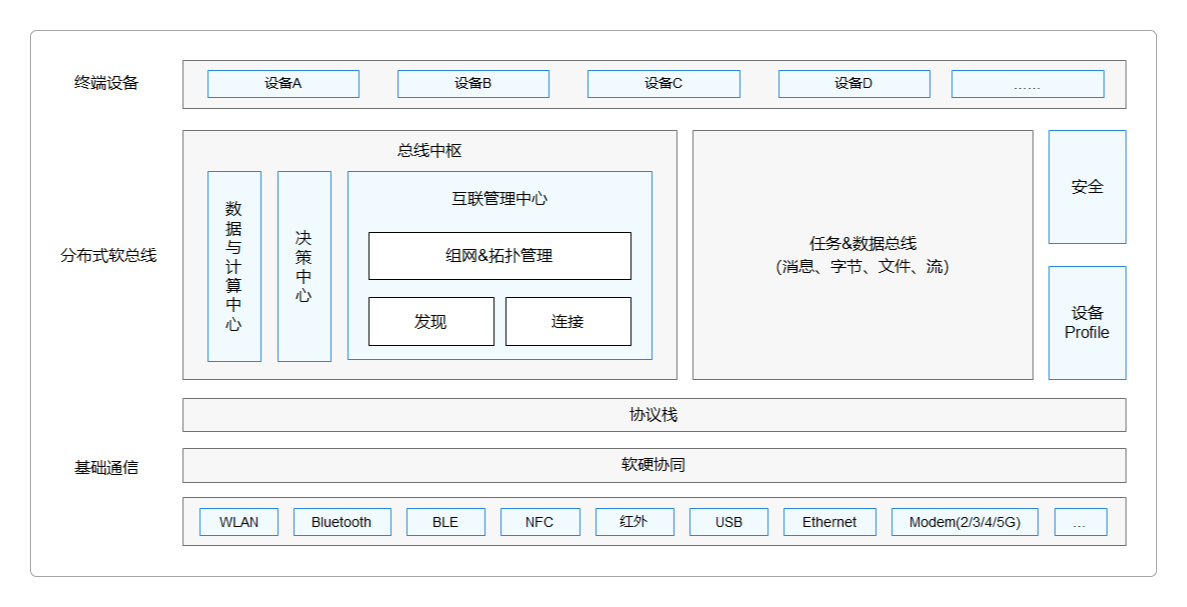Viewport: 1187px width, 607px height.
Task: Click the 红外 box
Action: pos(634,522)
